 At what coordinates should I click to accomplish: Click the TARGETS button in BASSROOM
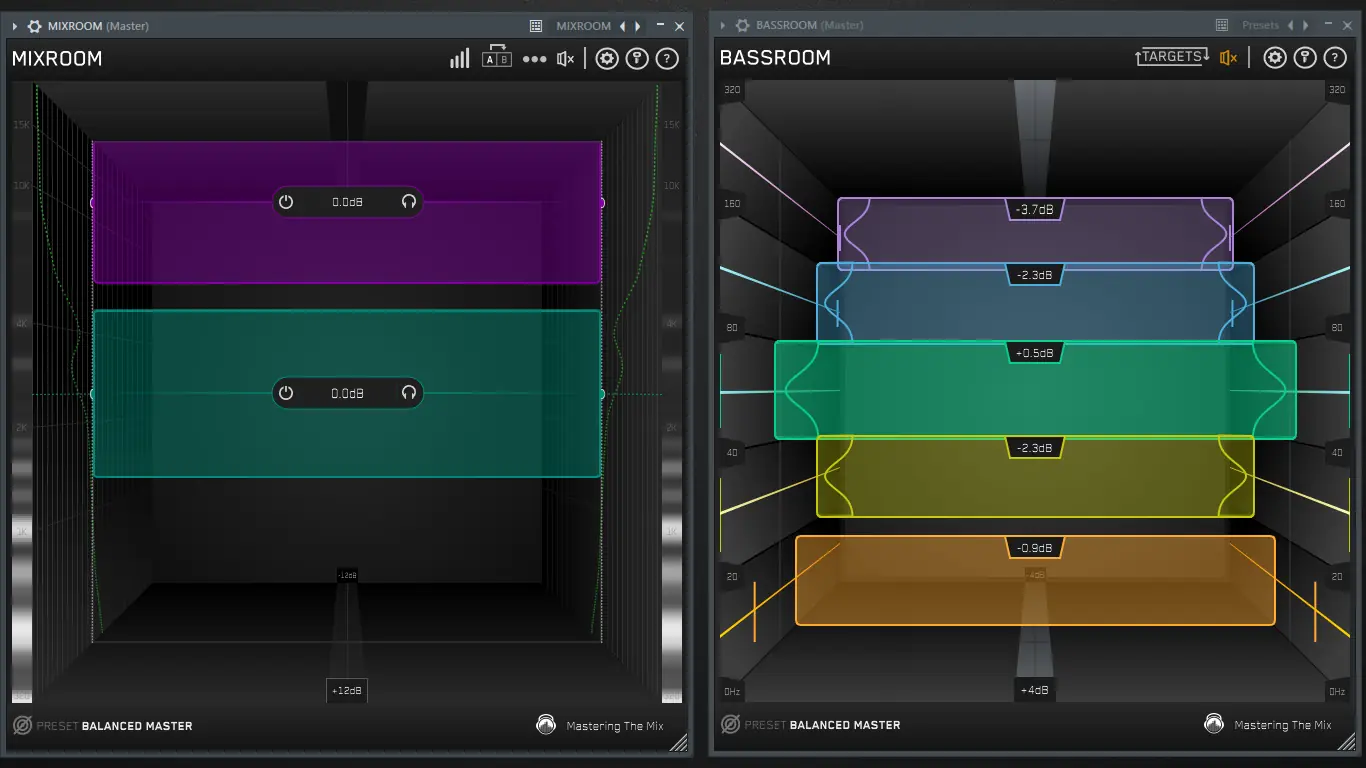1171,57
